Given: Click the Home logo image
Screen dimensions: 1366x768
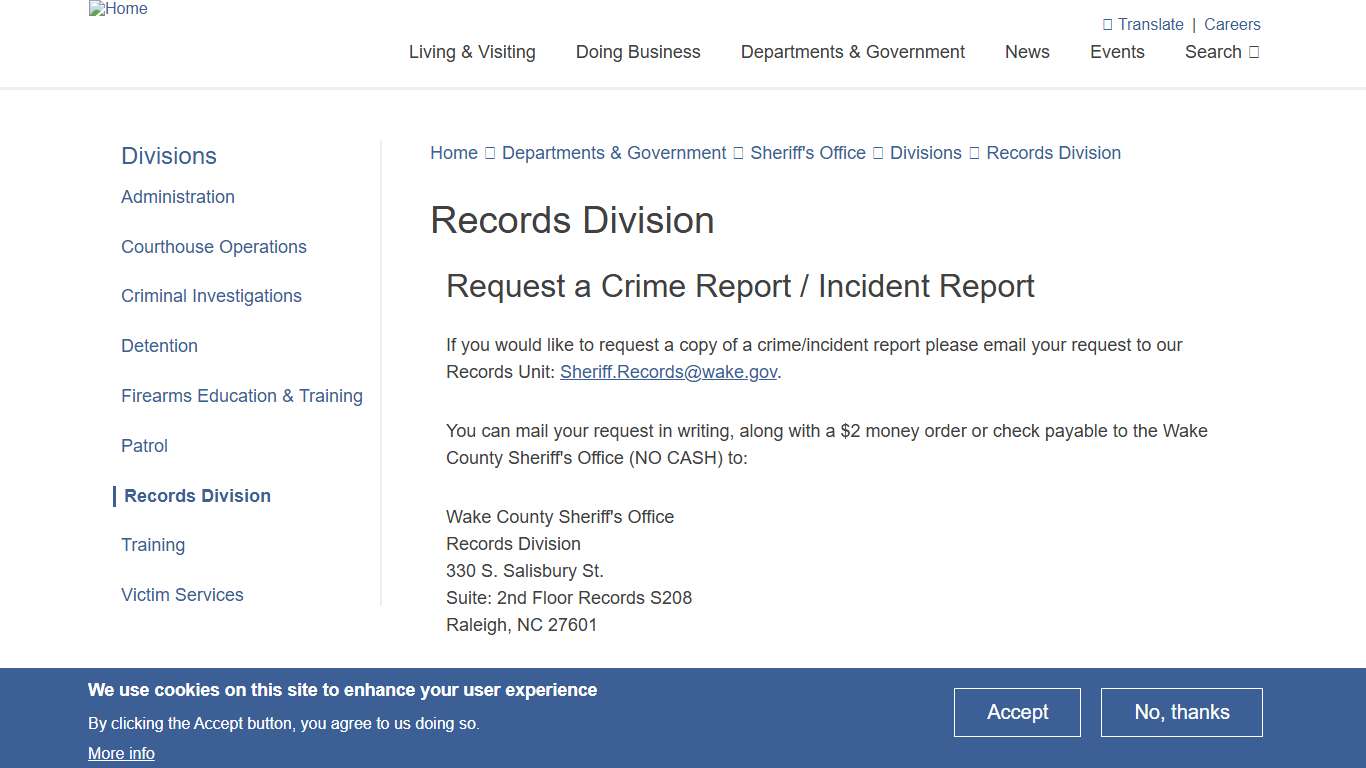Looking at the screenshot, I should coord(117,9).
